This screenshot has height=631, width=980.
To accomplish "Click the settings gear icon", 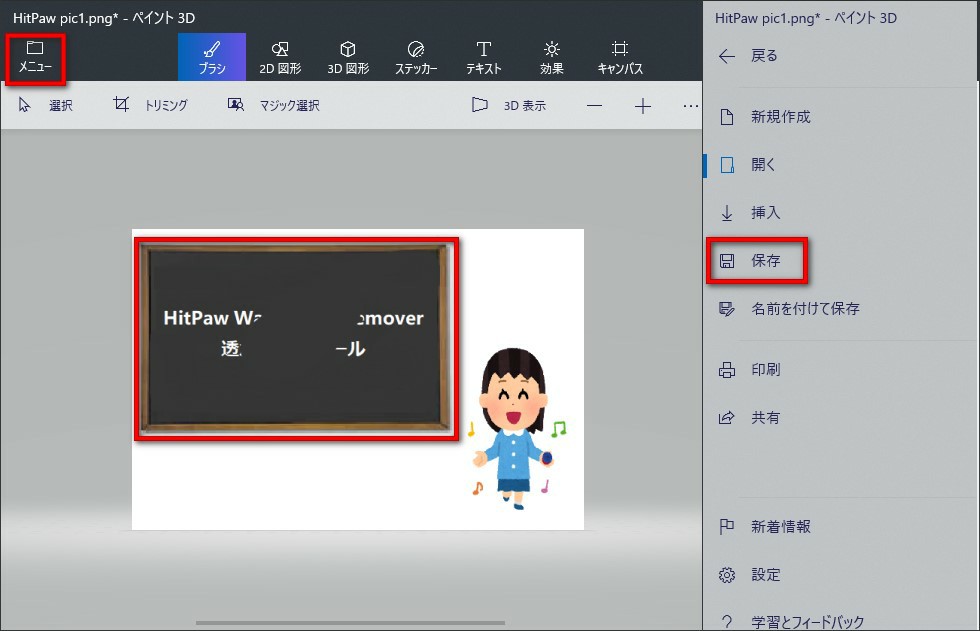I will coord(727,575).
